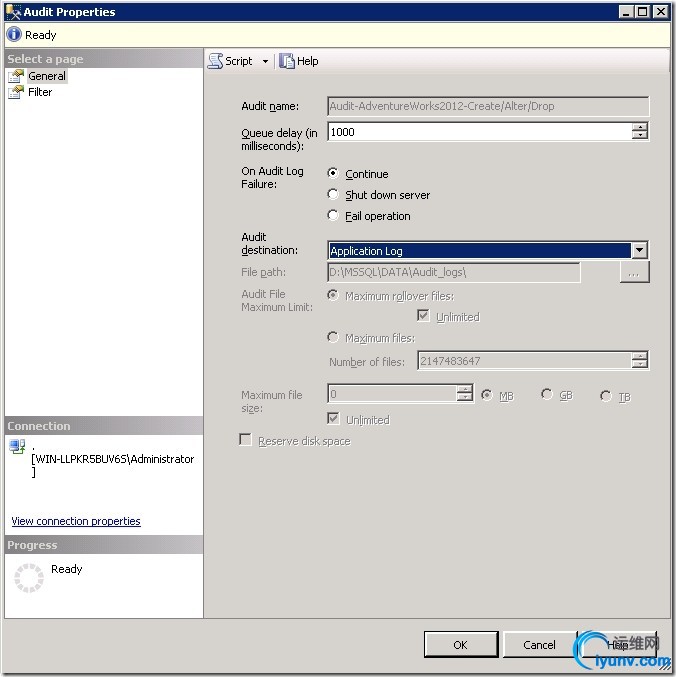Screen dimensions: 676x677
Task: Click the Connection section header
Action: pos(104,426)
